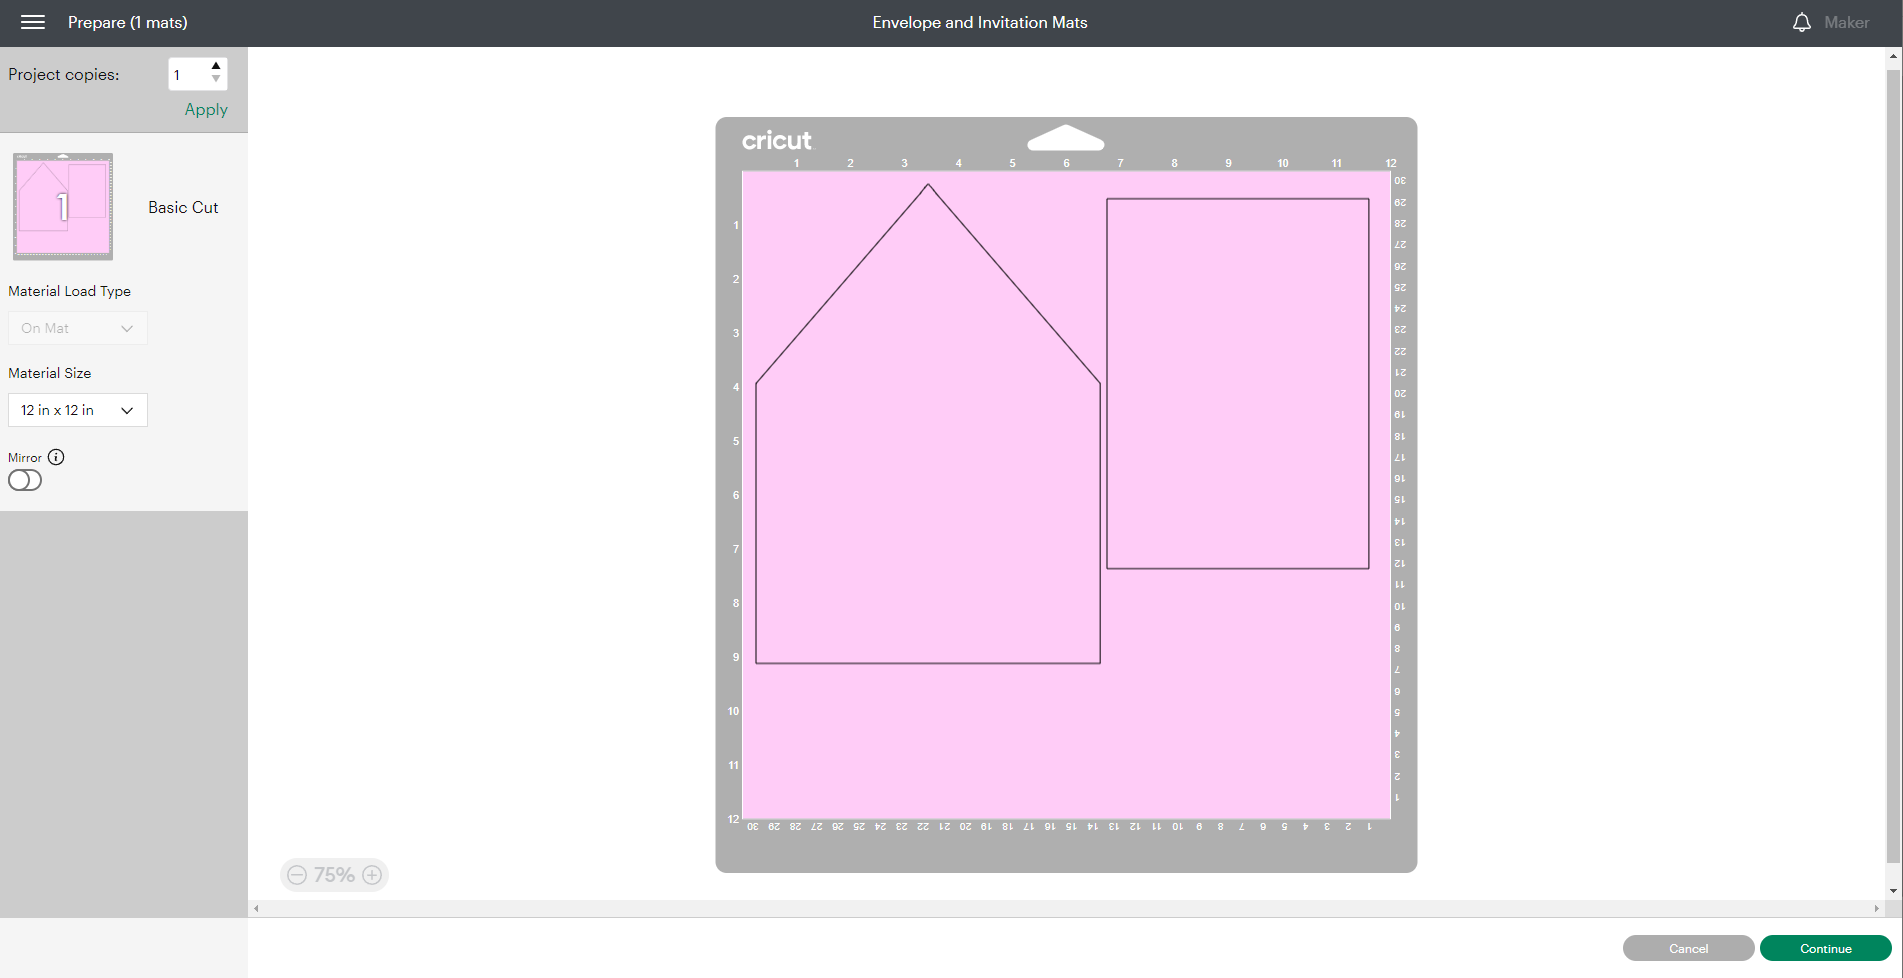Select the Maker machine label
This screenshot has height=978, width=1903.
click(1846, 22)
